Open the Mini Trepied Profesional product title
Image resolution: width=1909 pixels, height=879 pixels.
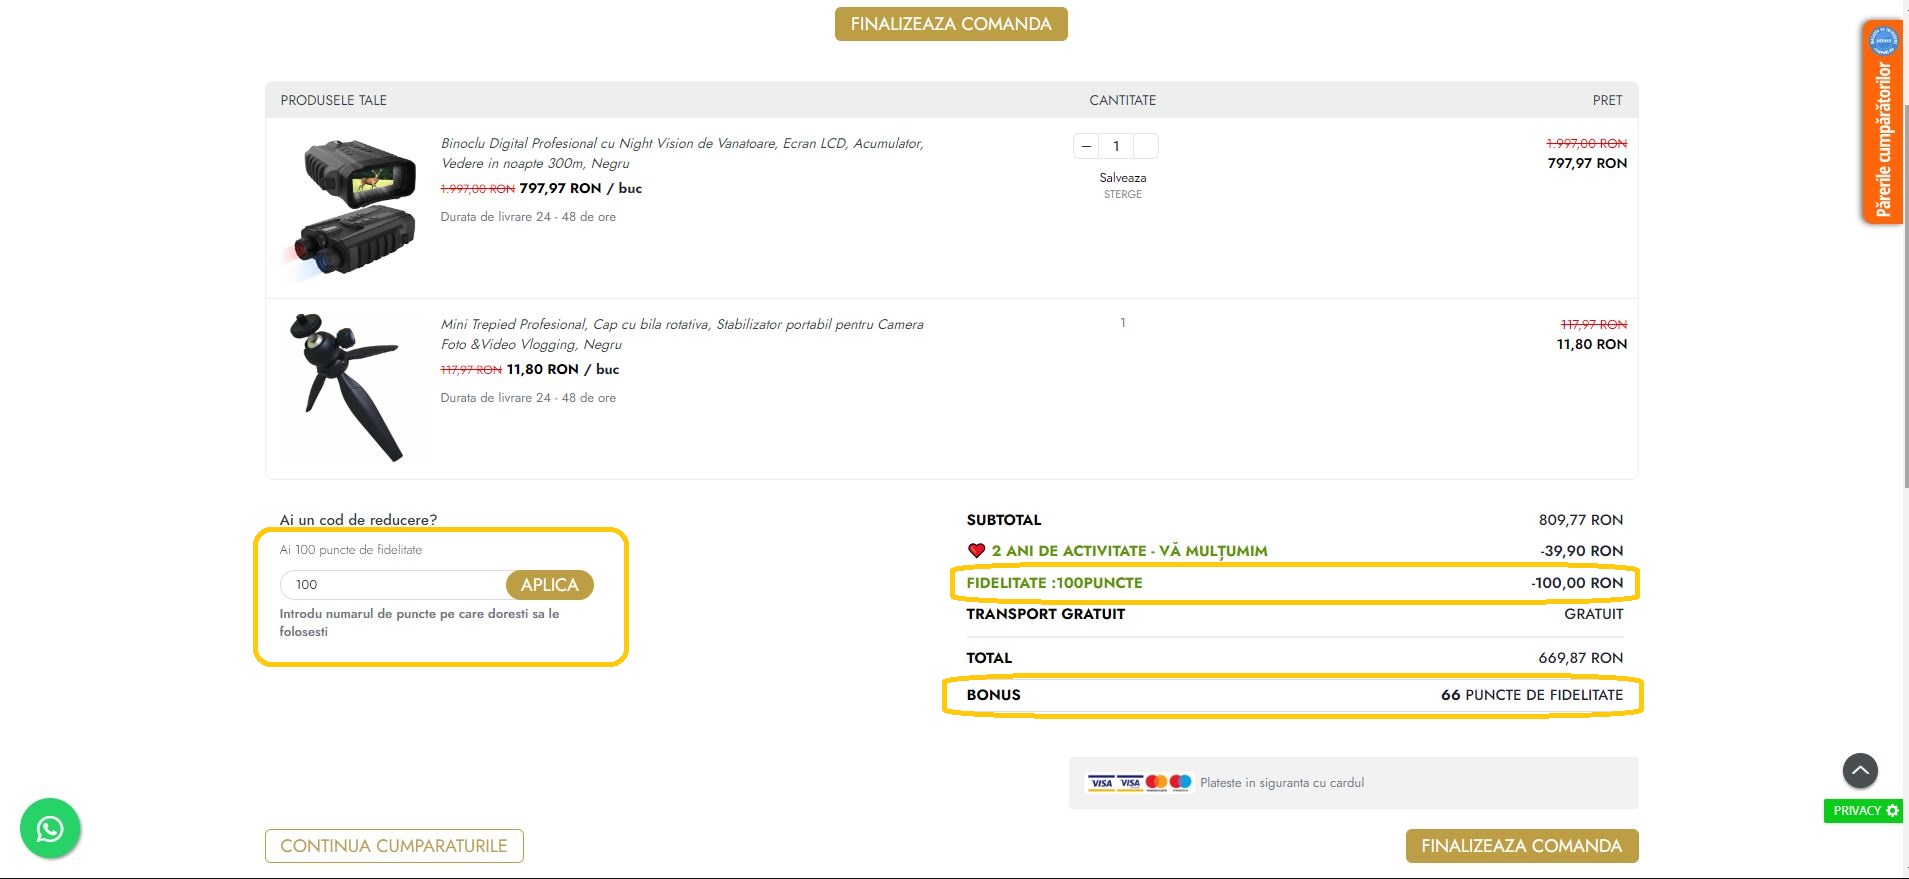click(682, 334)
